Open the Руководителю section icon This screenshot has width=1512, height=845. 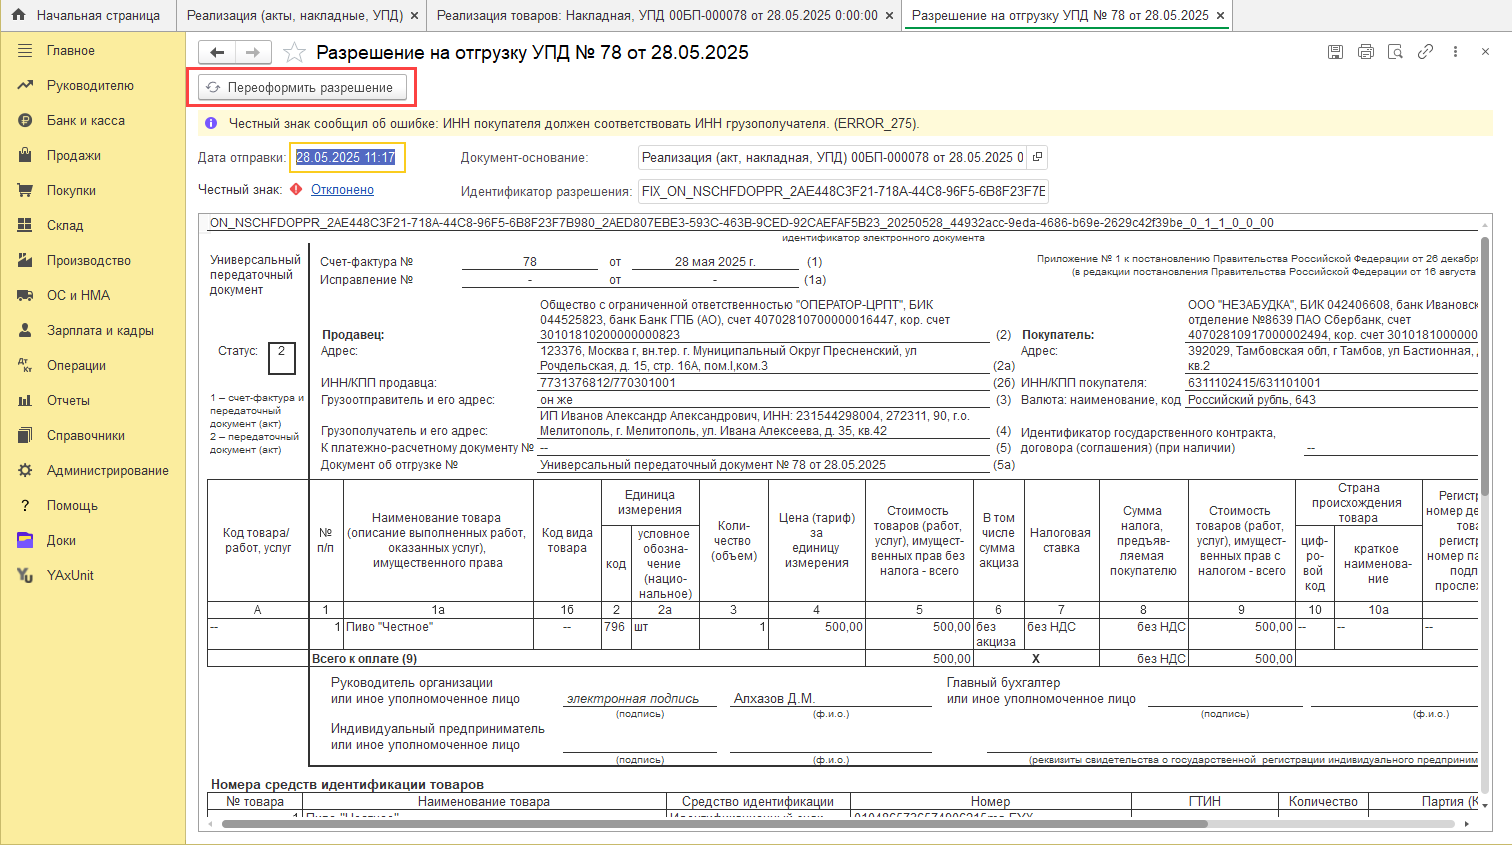point(25,85)
